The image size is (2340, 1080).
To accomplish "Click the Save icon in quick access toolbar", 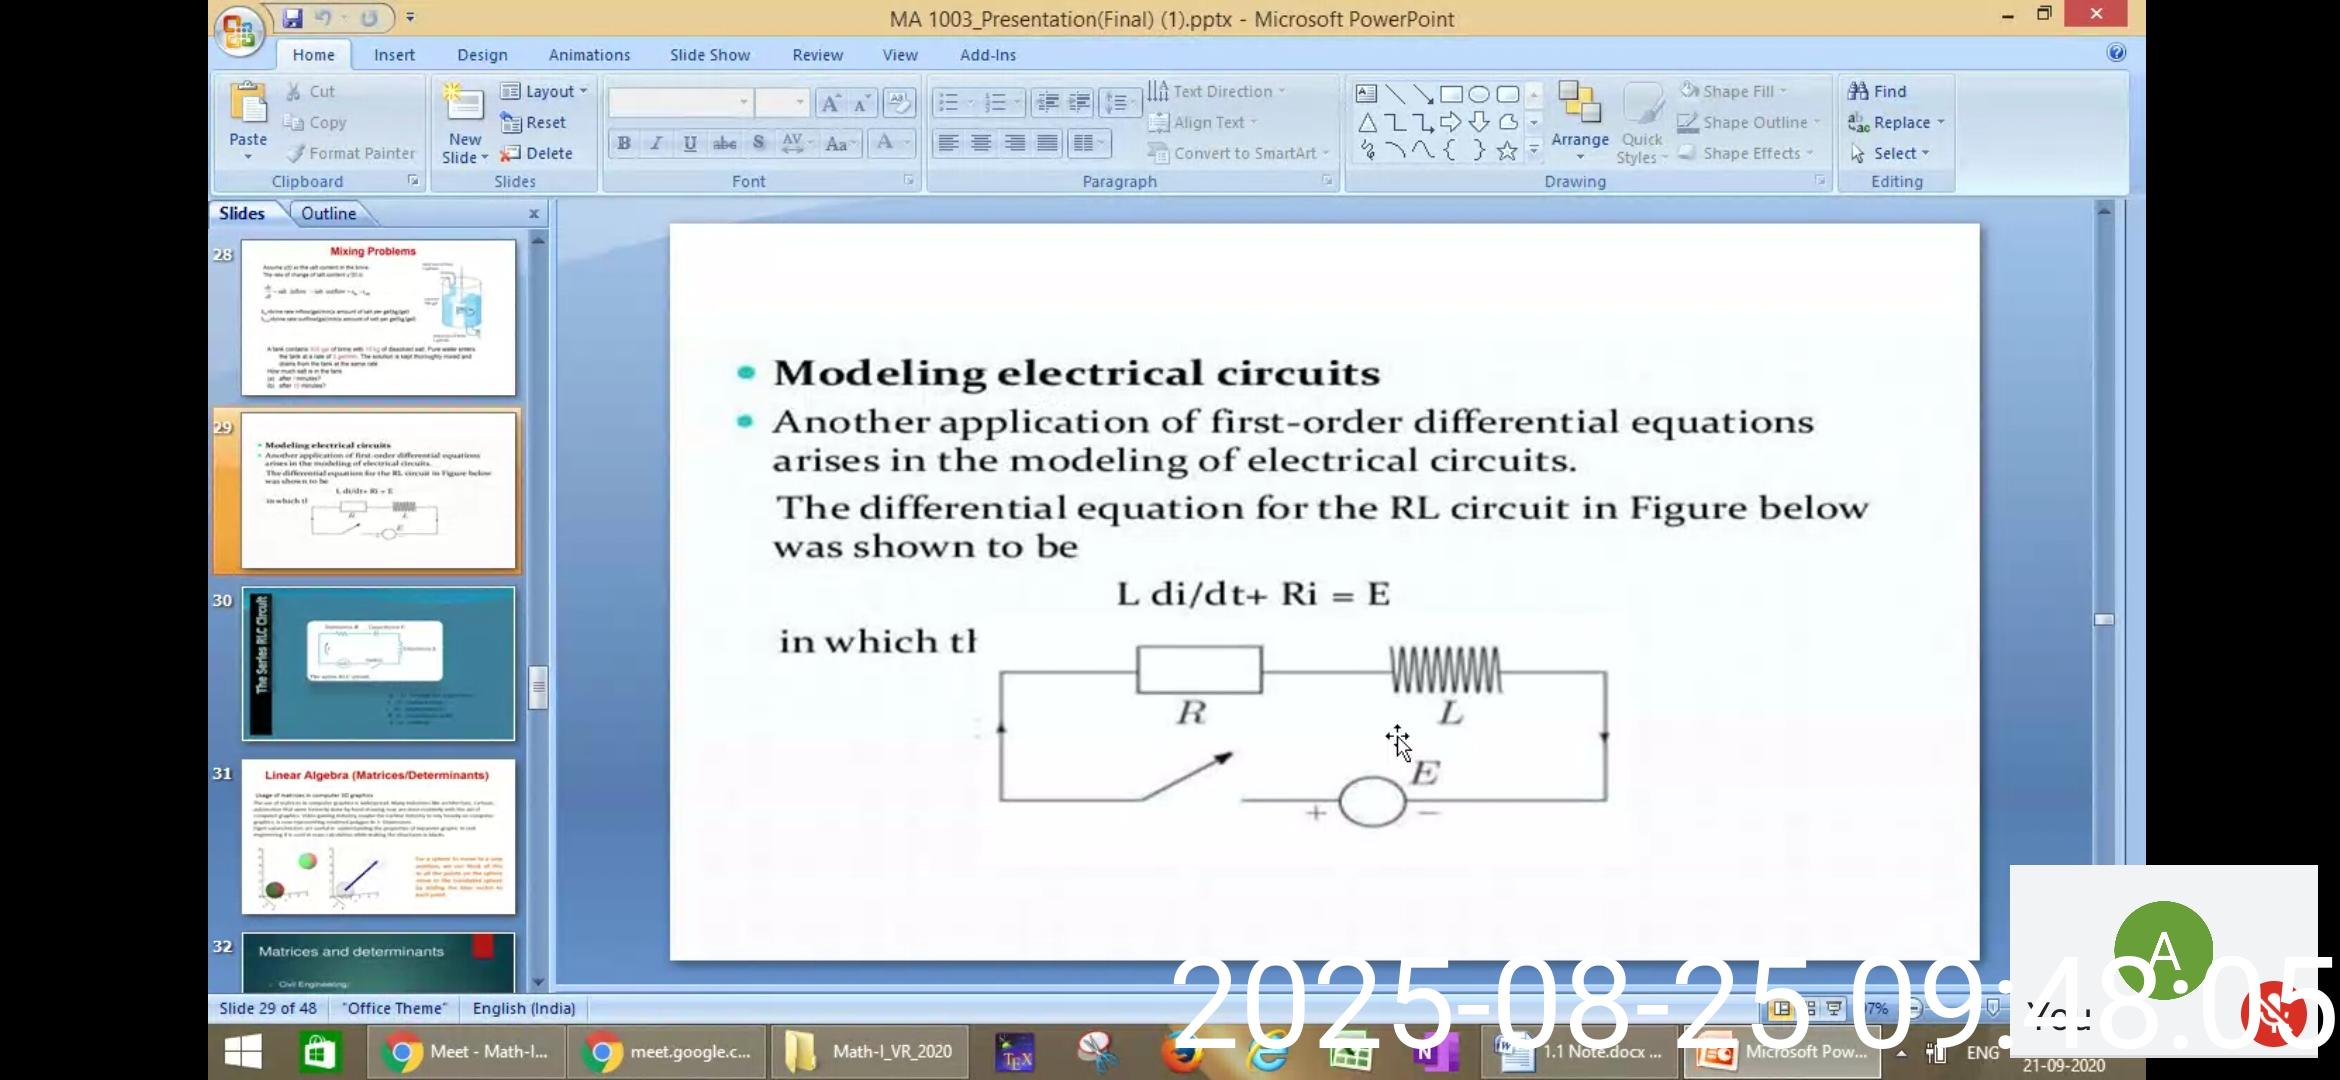I will click(x=292, y=18).
